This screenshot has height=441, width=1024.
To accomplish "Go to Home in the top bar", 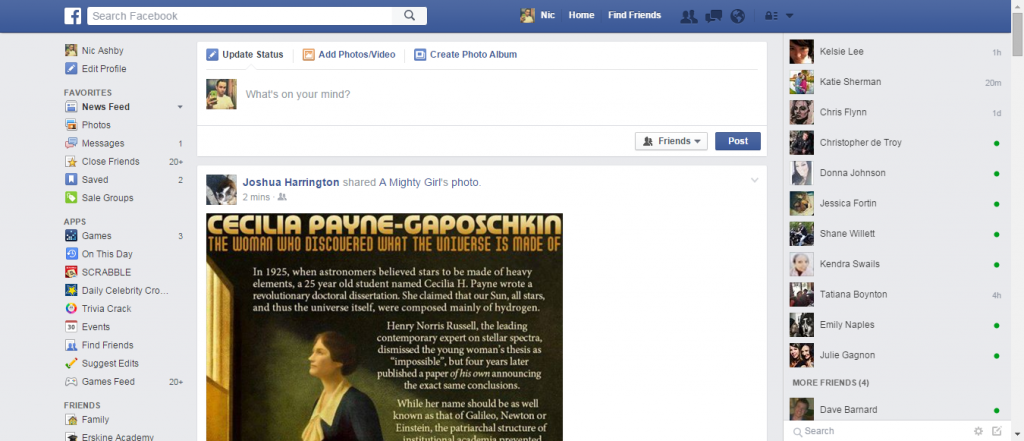I will pos(581,15).
